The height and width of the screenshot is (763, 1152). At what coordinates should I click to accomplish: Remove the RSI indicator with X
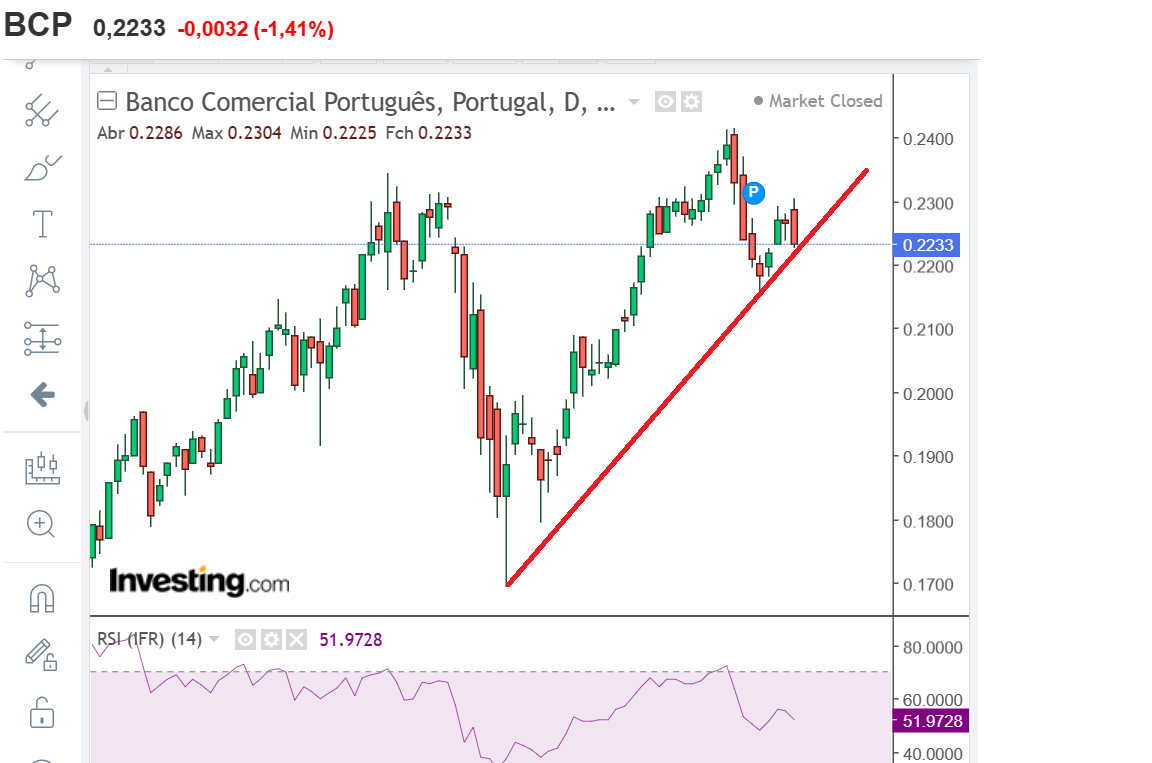pyautogui.click(x=296, y=640)
